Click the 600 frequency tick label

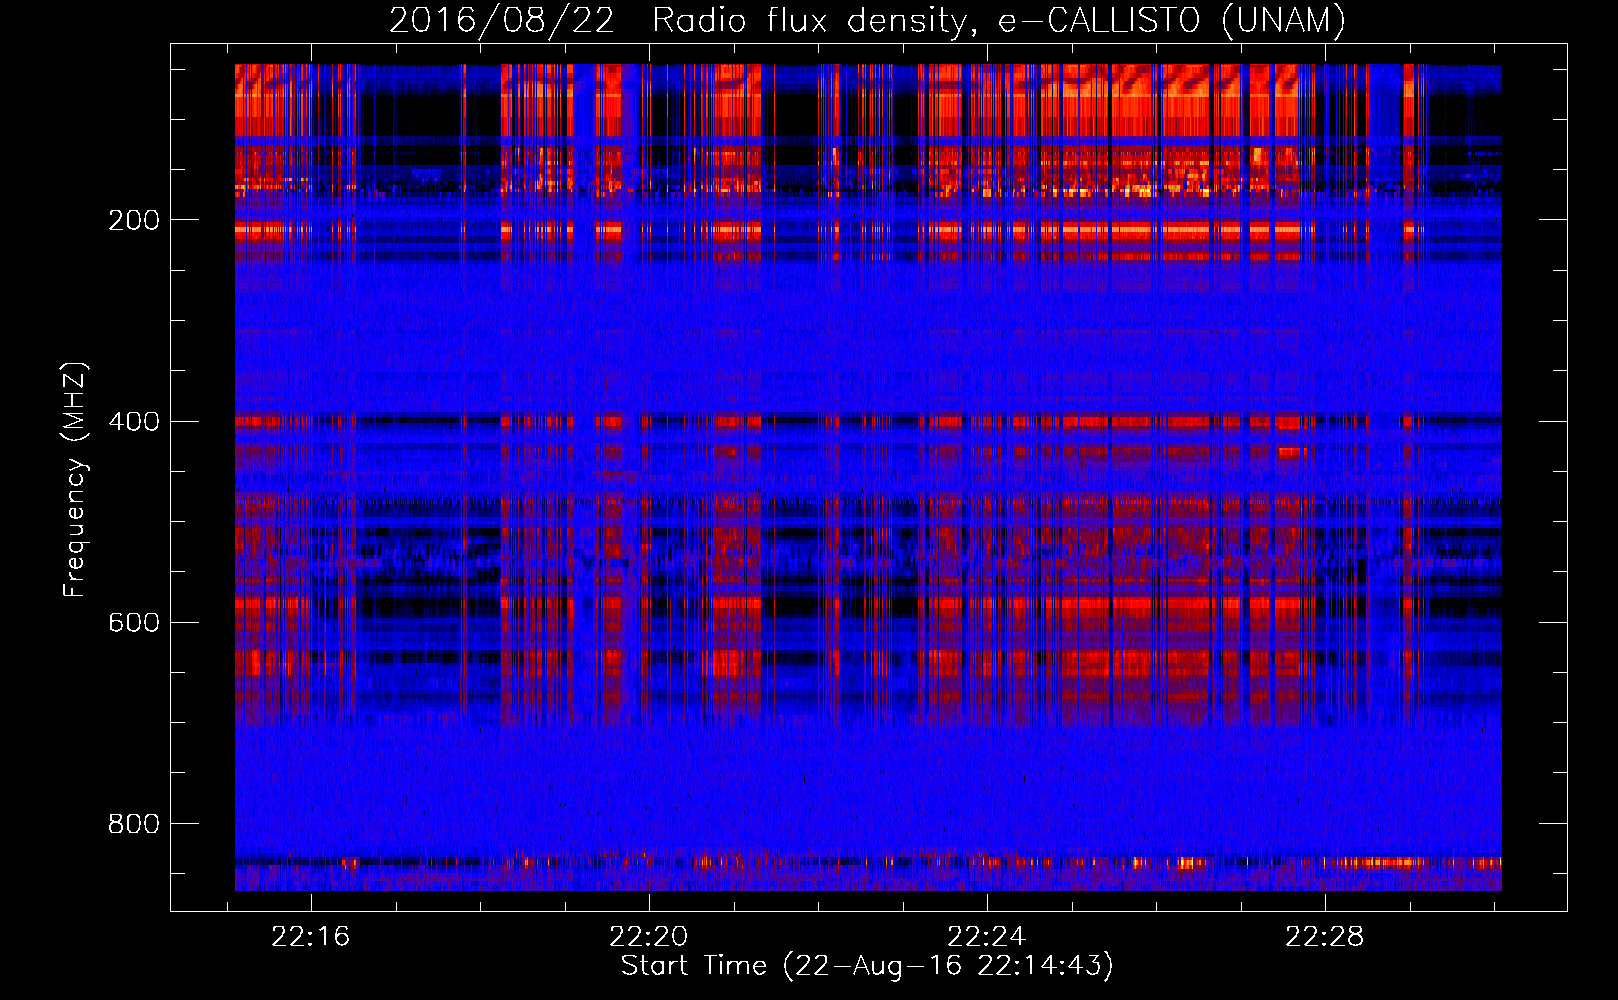pos(133,622)
